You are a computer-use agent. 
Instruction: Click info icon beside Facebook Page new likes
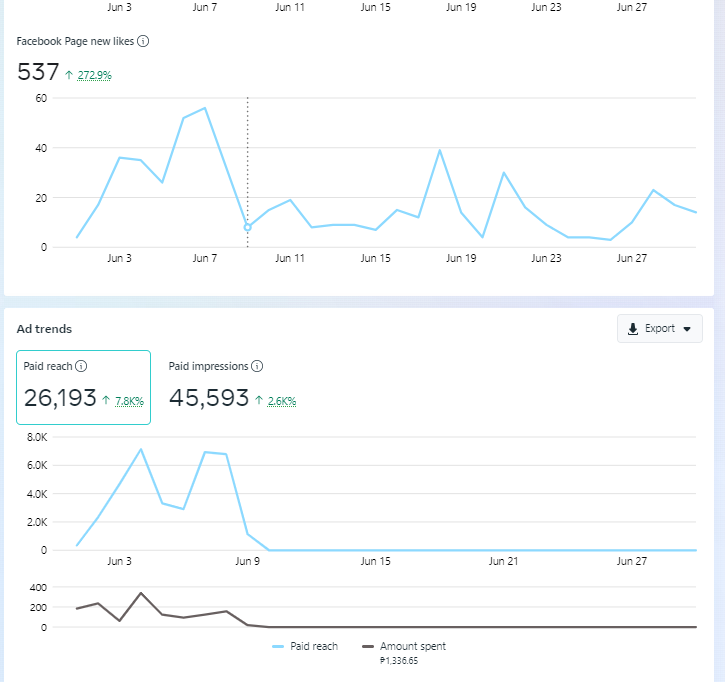coord(143,41)
